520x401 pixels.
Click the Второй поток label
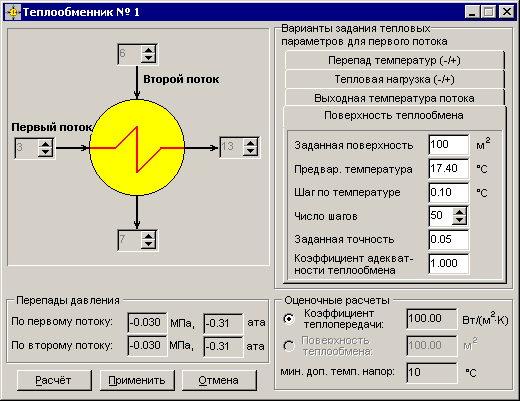(x=181, y=79)
